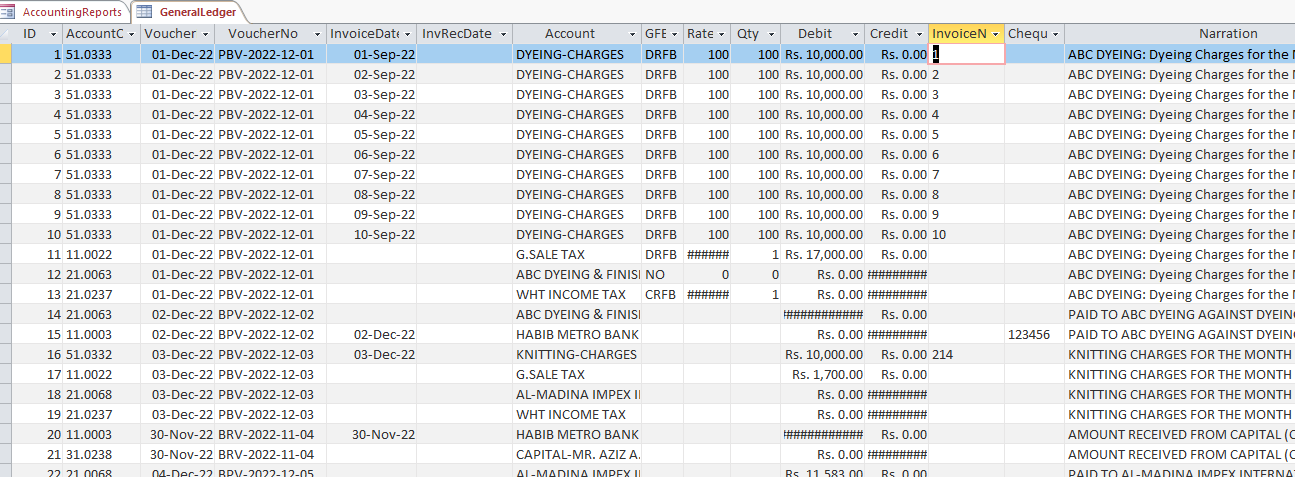Open the Account column filter dropdown
This screenshot has width=1295, height=477.
pyautogui.click(x=633, y=34)
